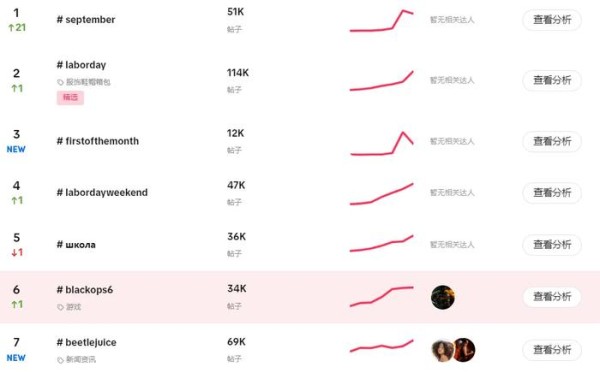Click the second red-toned avatar for #beetlejuice
This screenshot has width=600, height=373.
tap(464, 350)
